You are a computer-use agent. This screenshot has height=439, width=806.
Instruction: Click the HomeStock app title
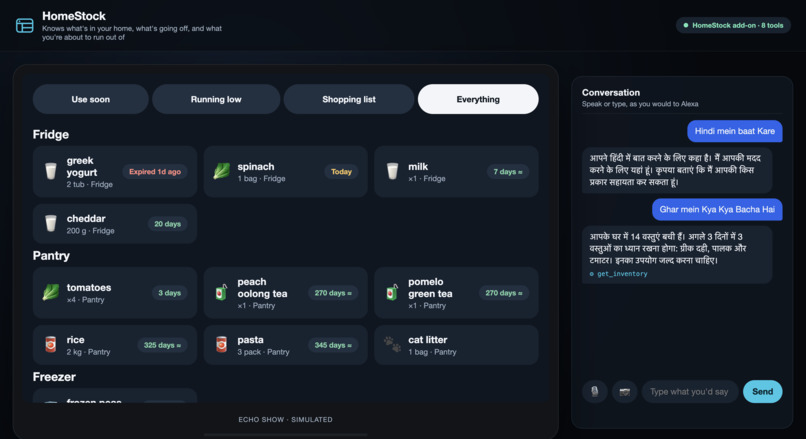coord(74,16)
